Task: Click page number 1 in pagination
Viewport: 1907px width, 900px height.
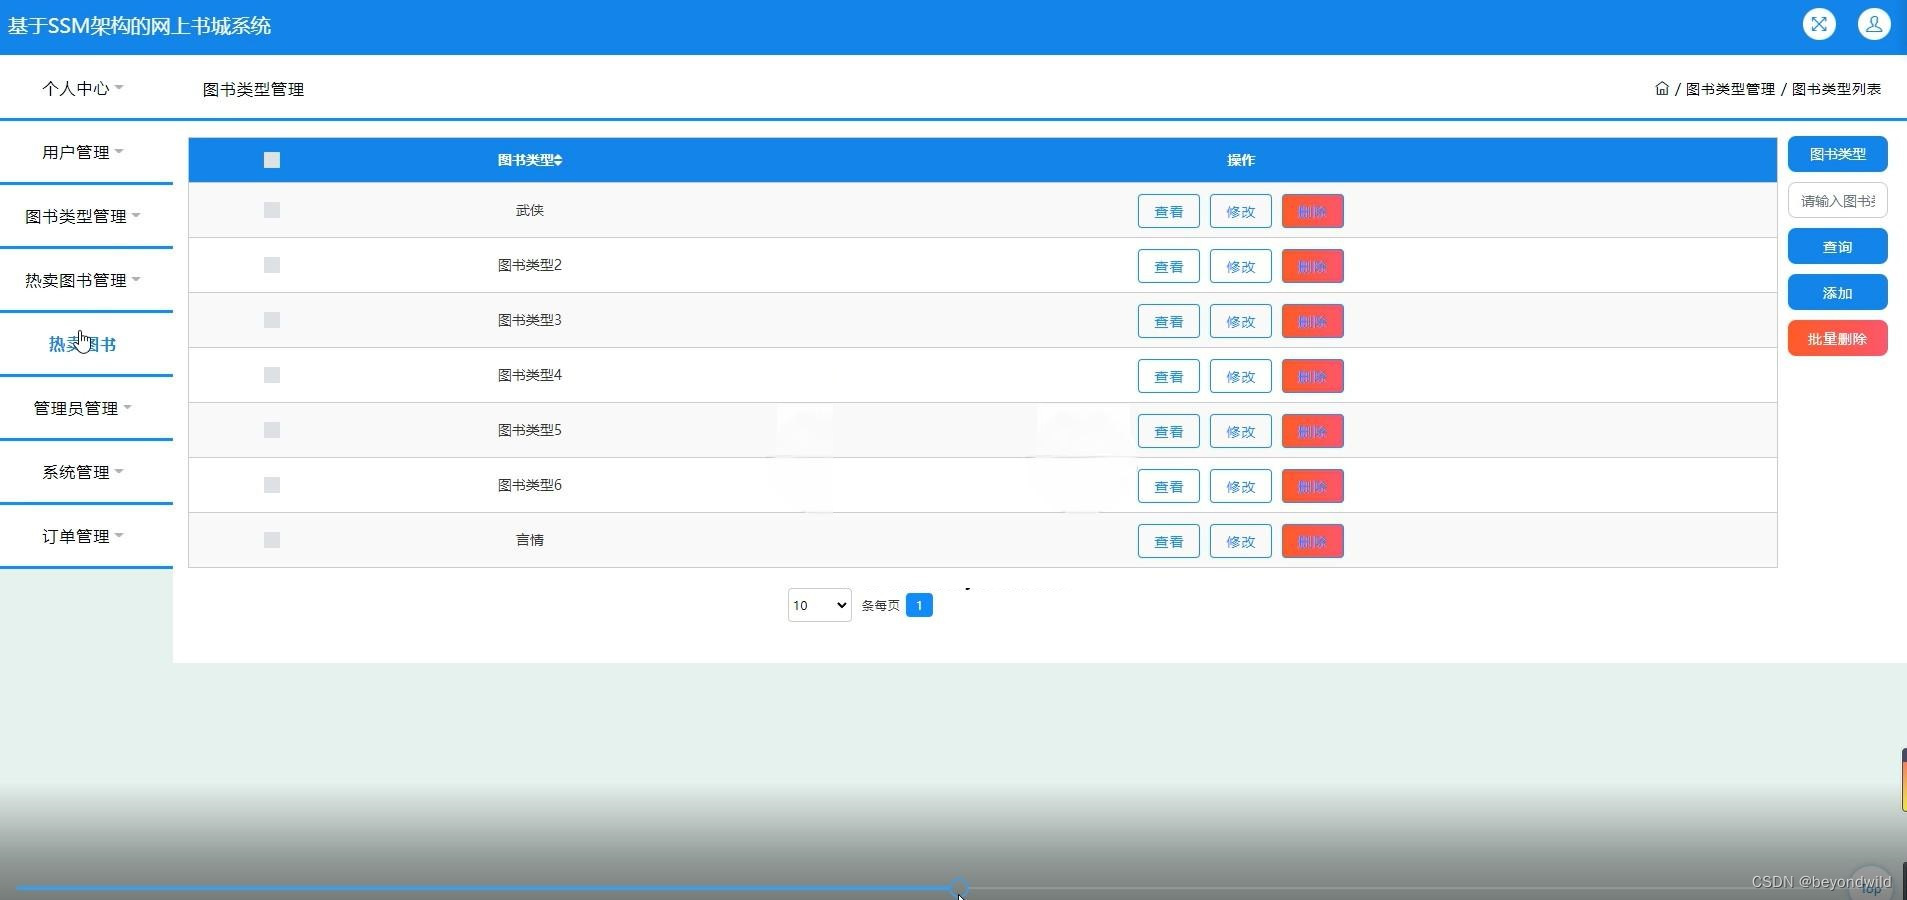Action: tap(918, 605)
